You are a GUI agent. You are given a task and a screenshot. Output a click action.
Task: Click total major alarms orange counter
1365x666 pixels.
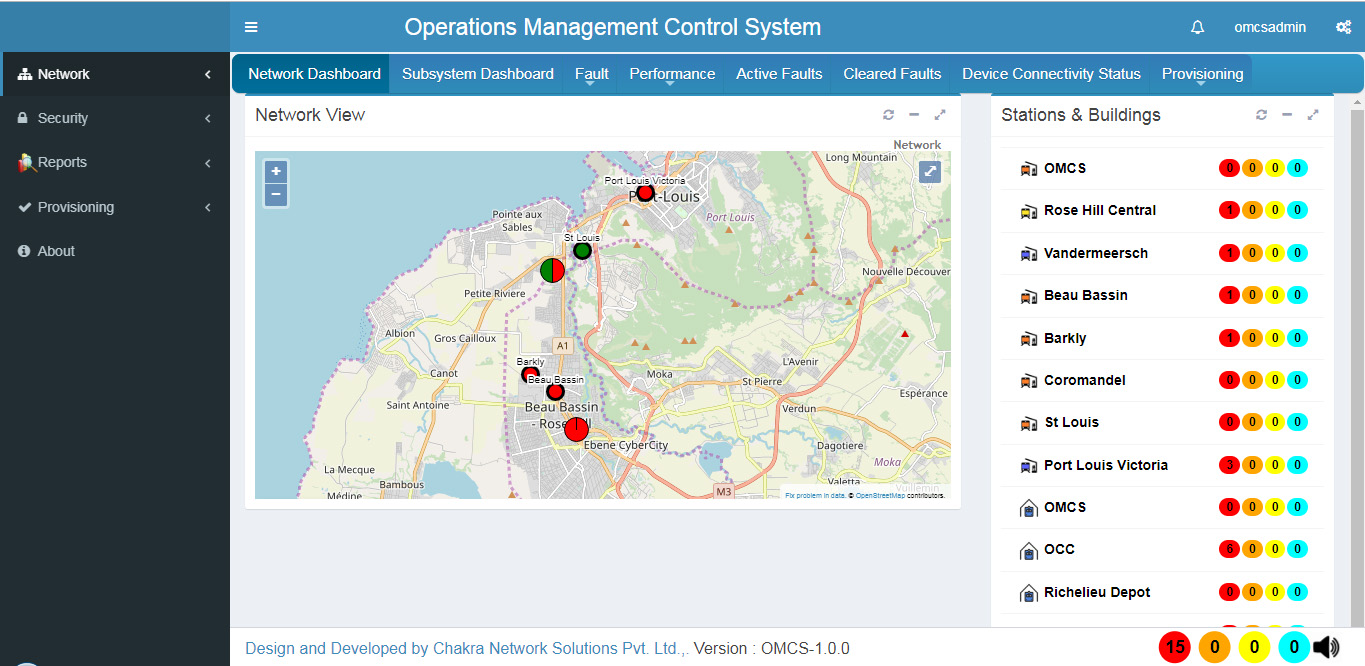1214,647
